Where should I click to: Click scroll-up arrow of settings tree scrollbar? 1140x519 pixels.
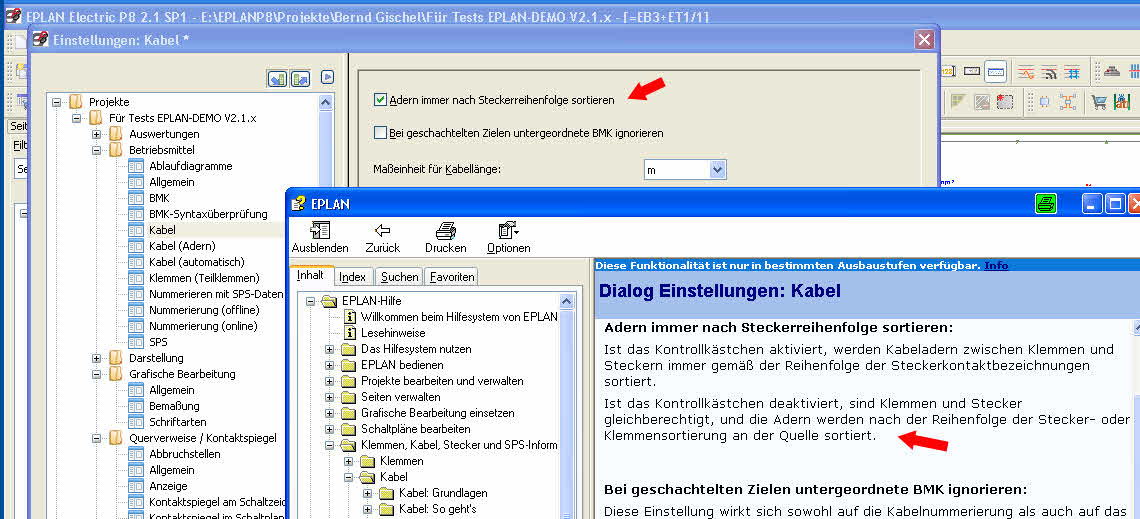coord(326,102)
